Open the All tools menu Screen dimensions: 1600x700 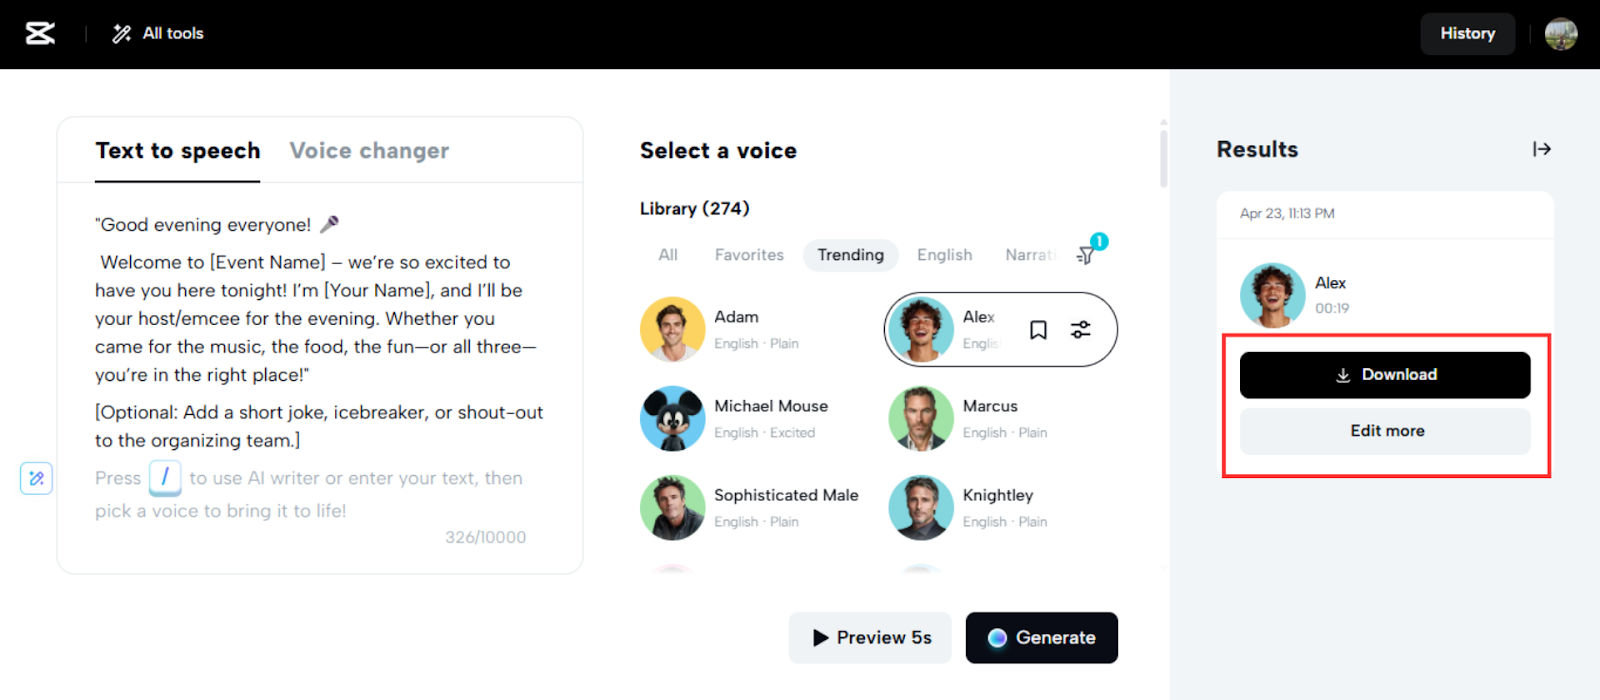coord(158,34)
